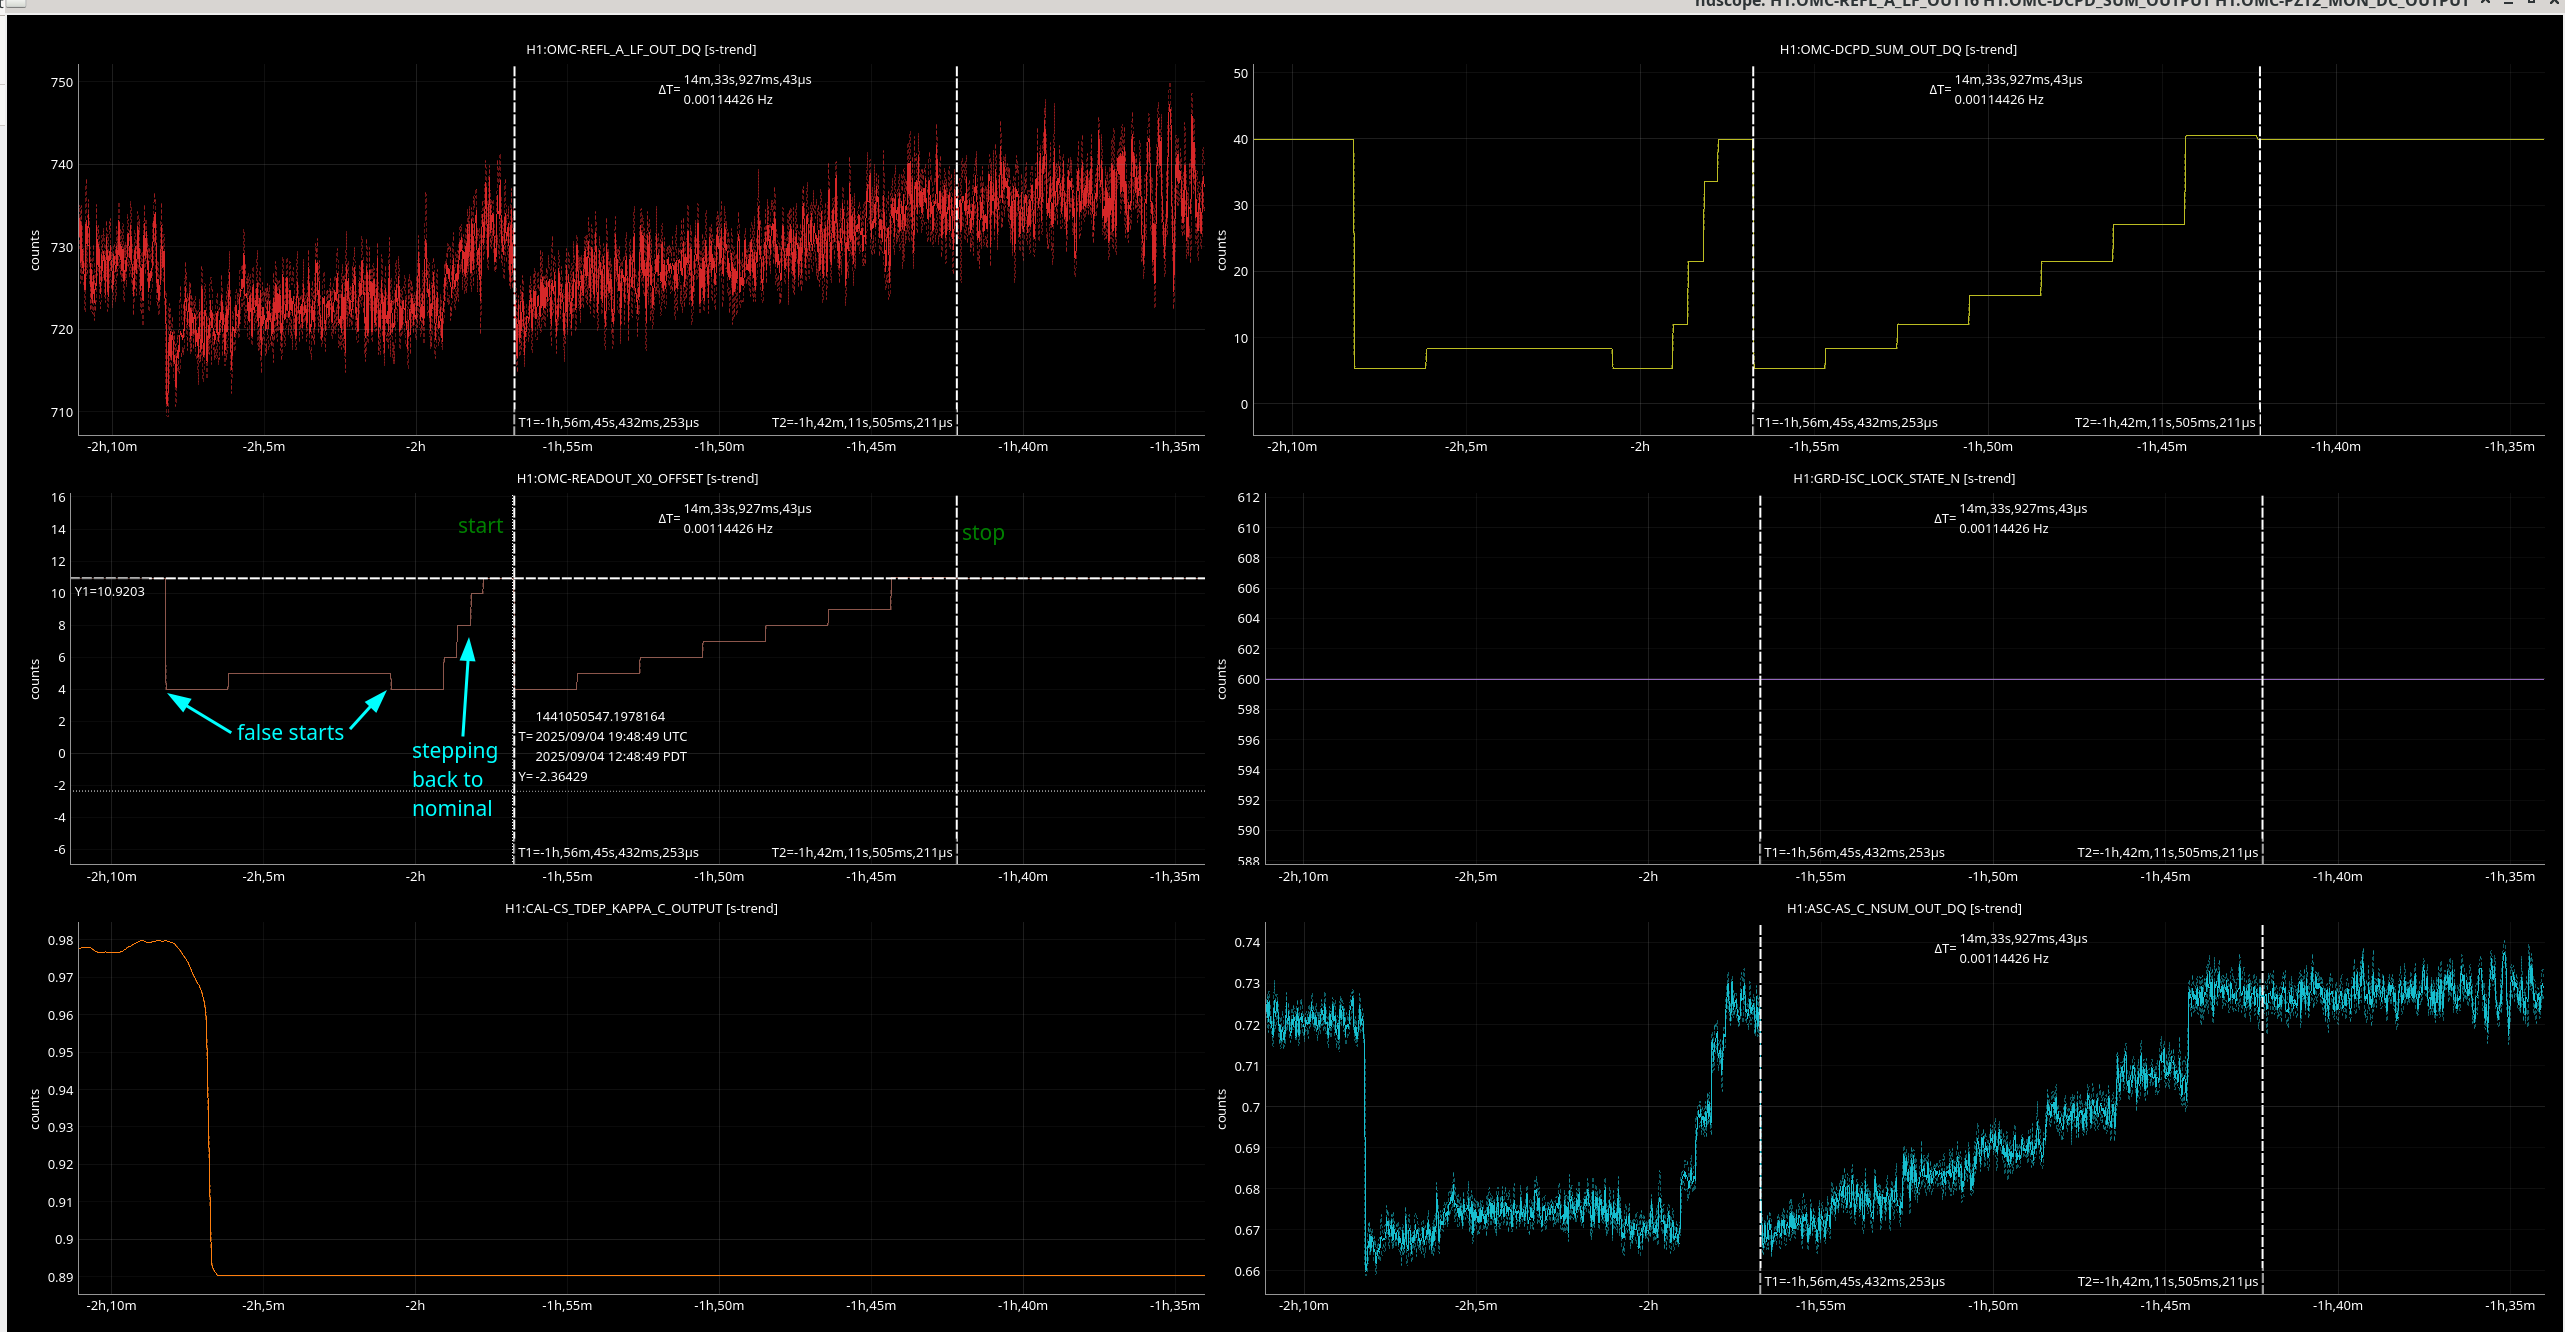
Task: Click the H1:OMC-READOUT_X0_OFFSET plot title
Action: (x=637, y=478)
